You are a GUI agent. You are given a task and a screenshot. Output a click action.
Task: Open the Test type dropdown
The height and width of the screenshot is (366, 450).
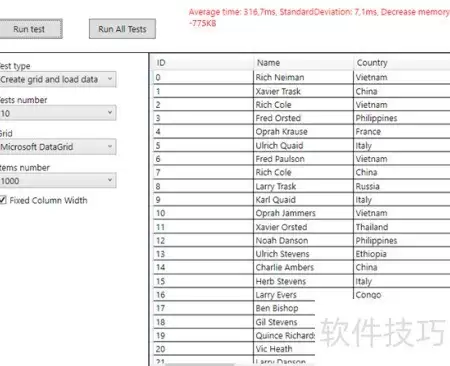[x=58, y=79]
